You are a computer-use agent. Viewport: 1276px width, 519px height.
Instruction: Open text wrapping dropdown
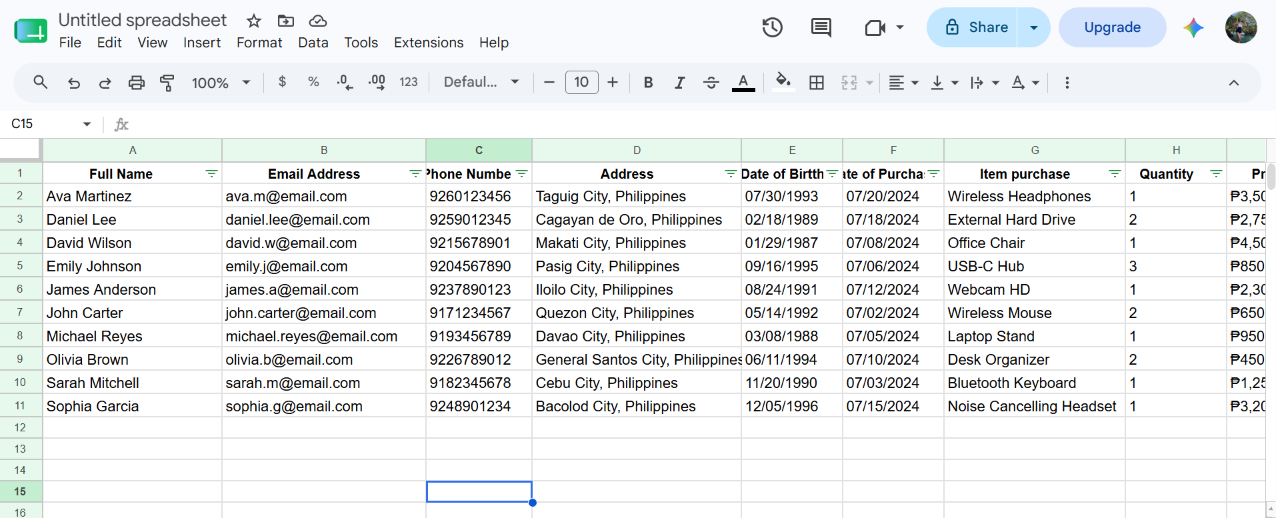click(985, 82)
